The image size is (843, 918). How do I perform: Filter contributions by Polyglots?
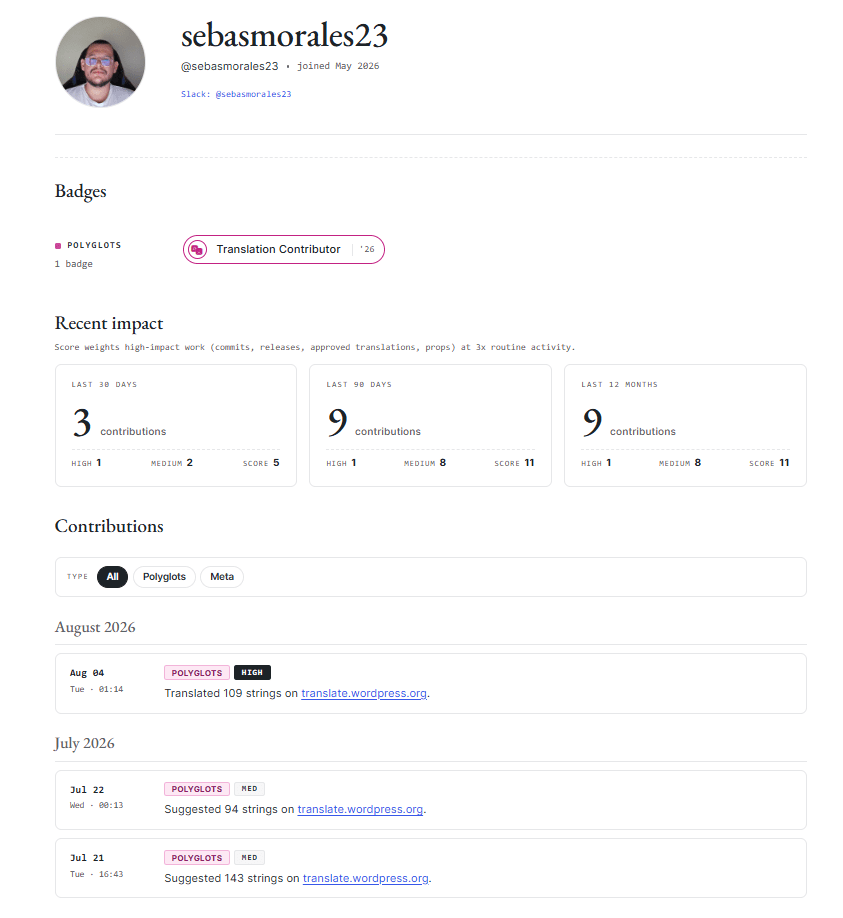(x=165, y=577)
